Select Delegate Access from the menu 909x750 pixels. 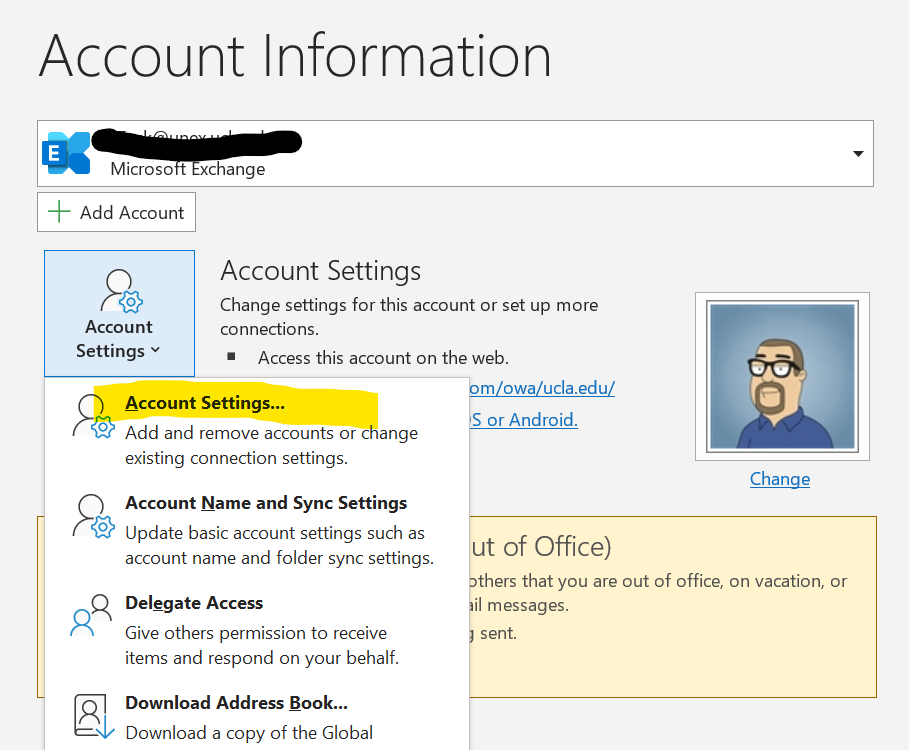194,603
